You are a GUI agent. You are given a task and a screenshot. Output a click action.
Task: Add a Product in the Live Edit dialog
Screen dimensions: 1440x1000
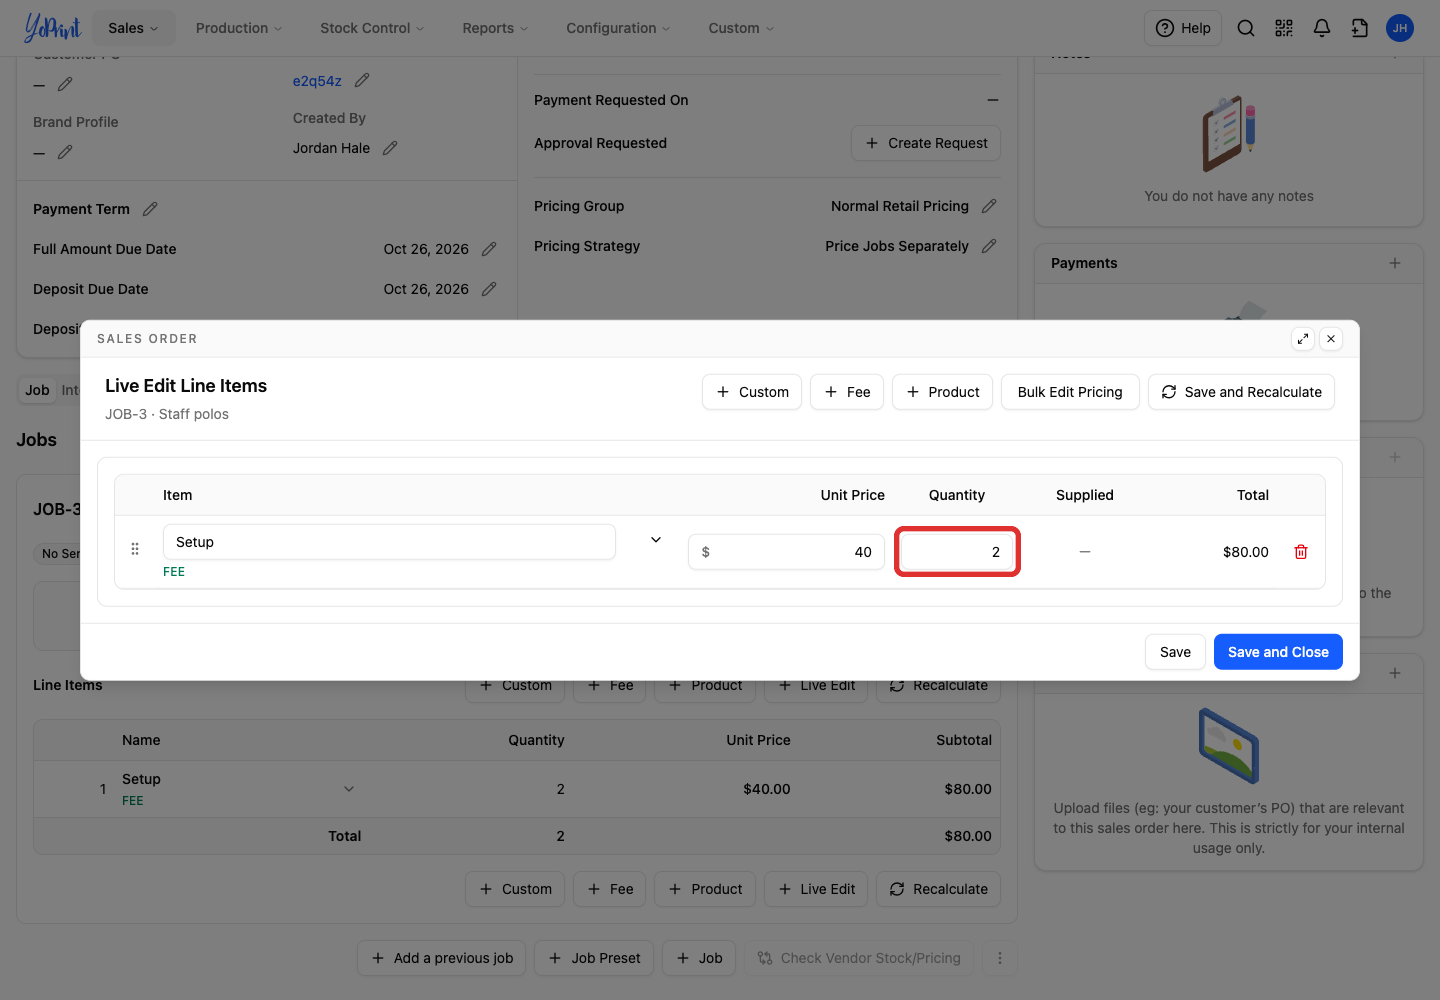(942, 392)
